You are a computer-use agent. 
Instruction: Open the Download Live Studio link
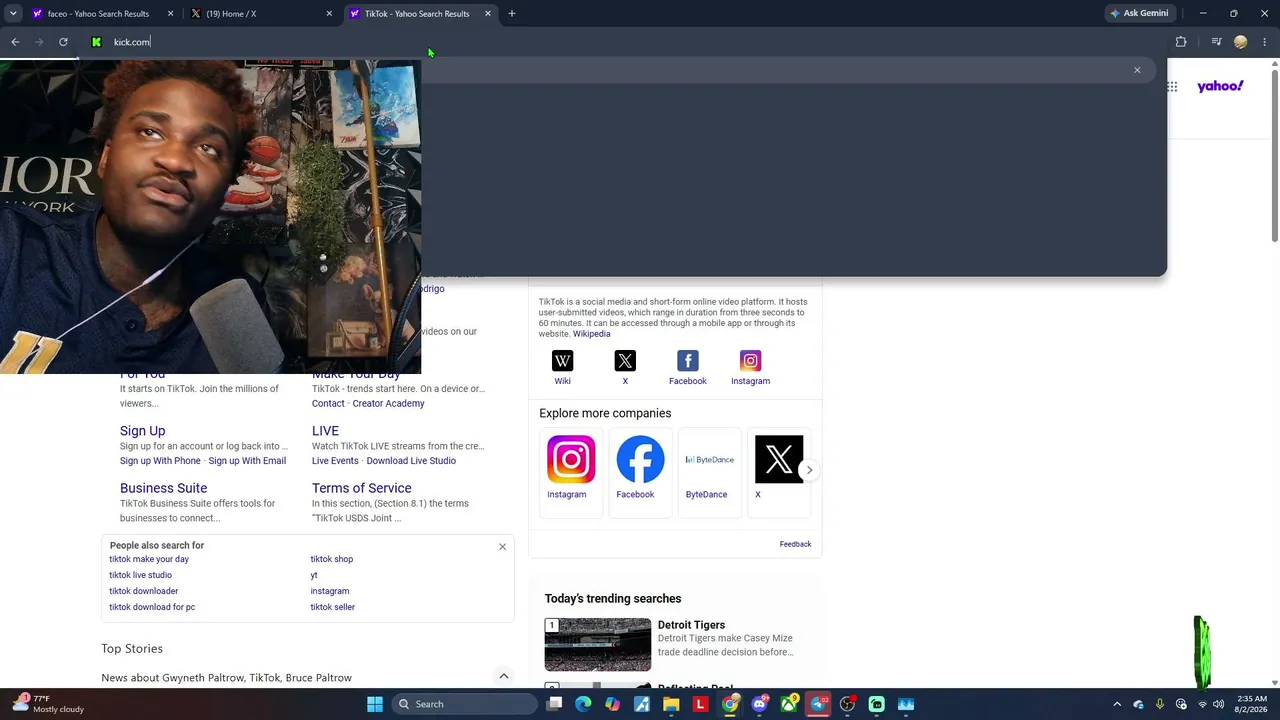(411, 461)
